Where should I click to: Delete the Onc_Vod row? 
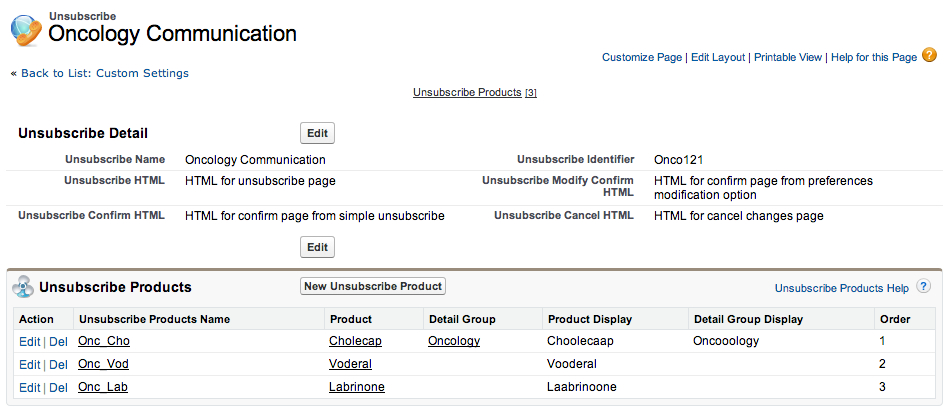(58, 364)
